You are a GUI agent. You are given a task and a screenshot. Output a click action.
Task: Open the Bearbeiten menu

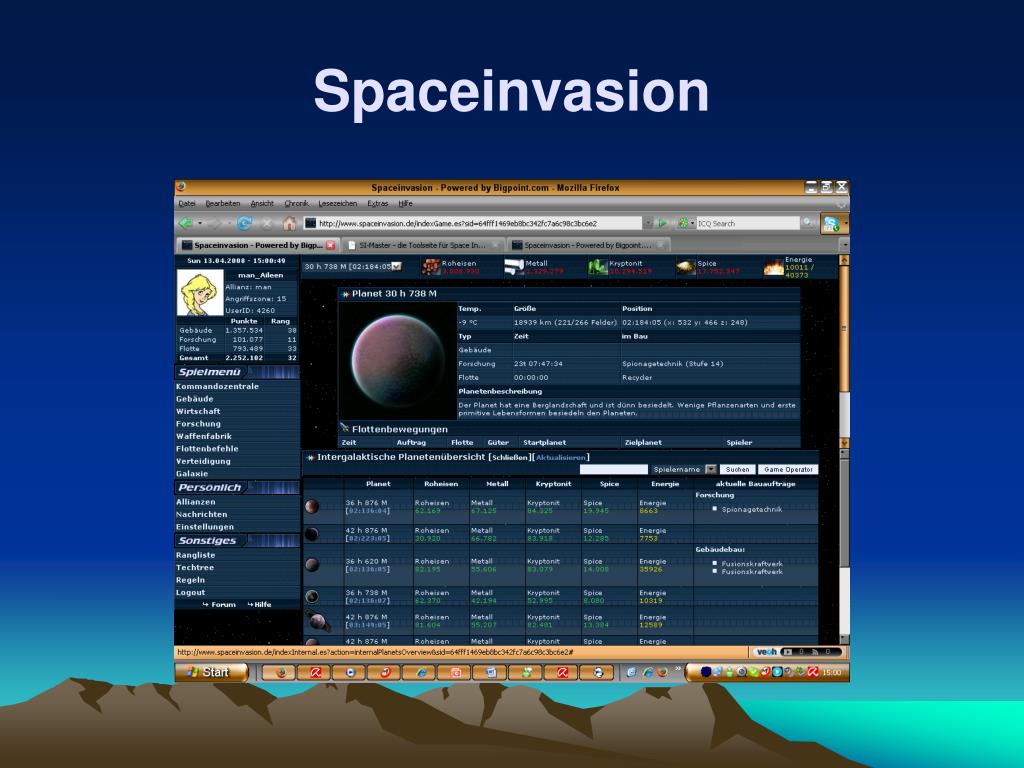223,204
